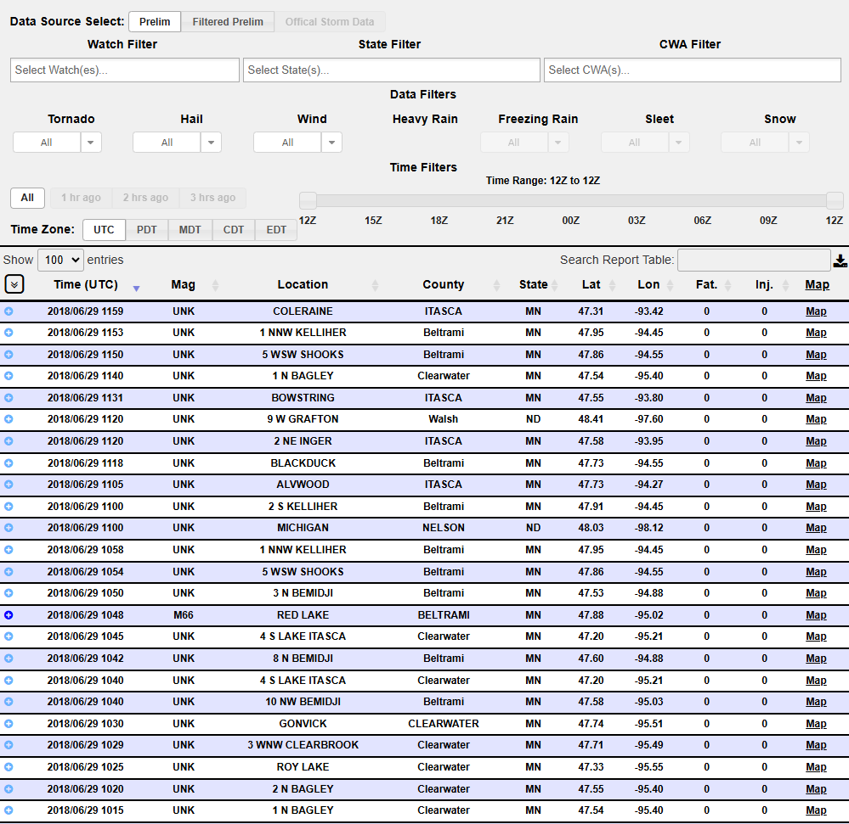
Task: Sort by the State column header
Action: click(533, 285)
